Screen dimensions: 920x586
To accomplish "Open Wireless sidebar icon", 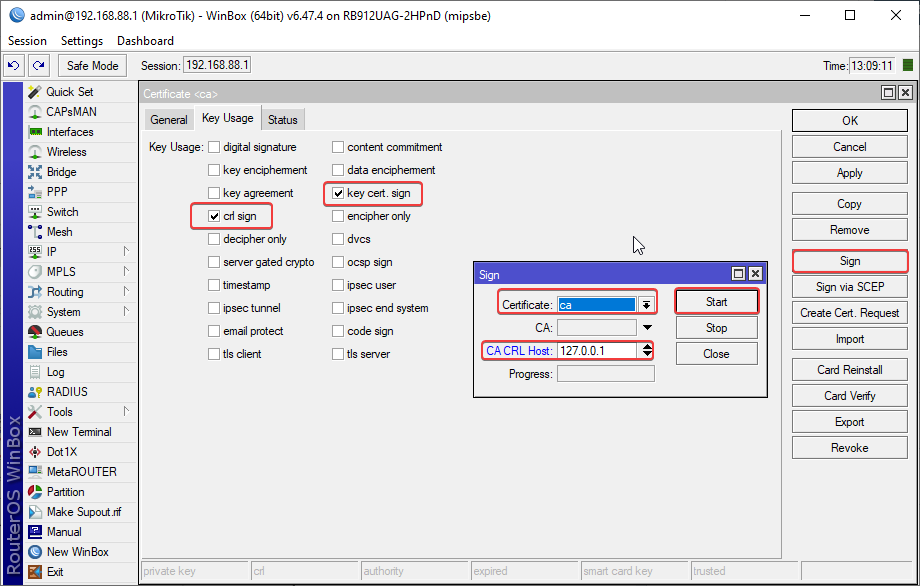I will 35,152.
